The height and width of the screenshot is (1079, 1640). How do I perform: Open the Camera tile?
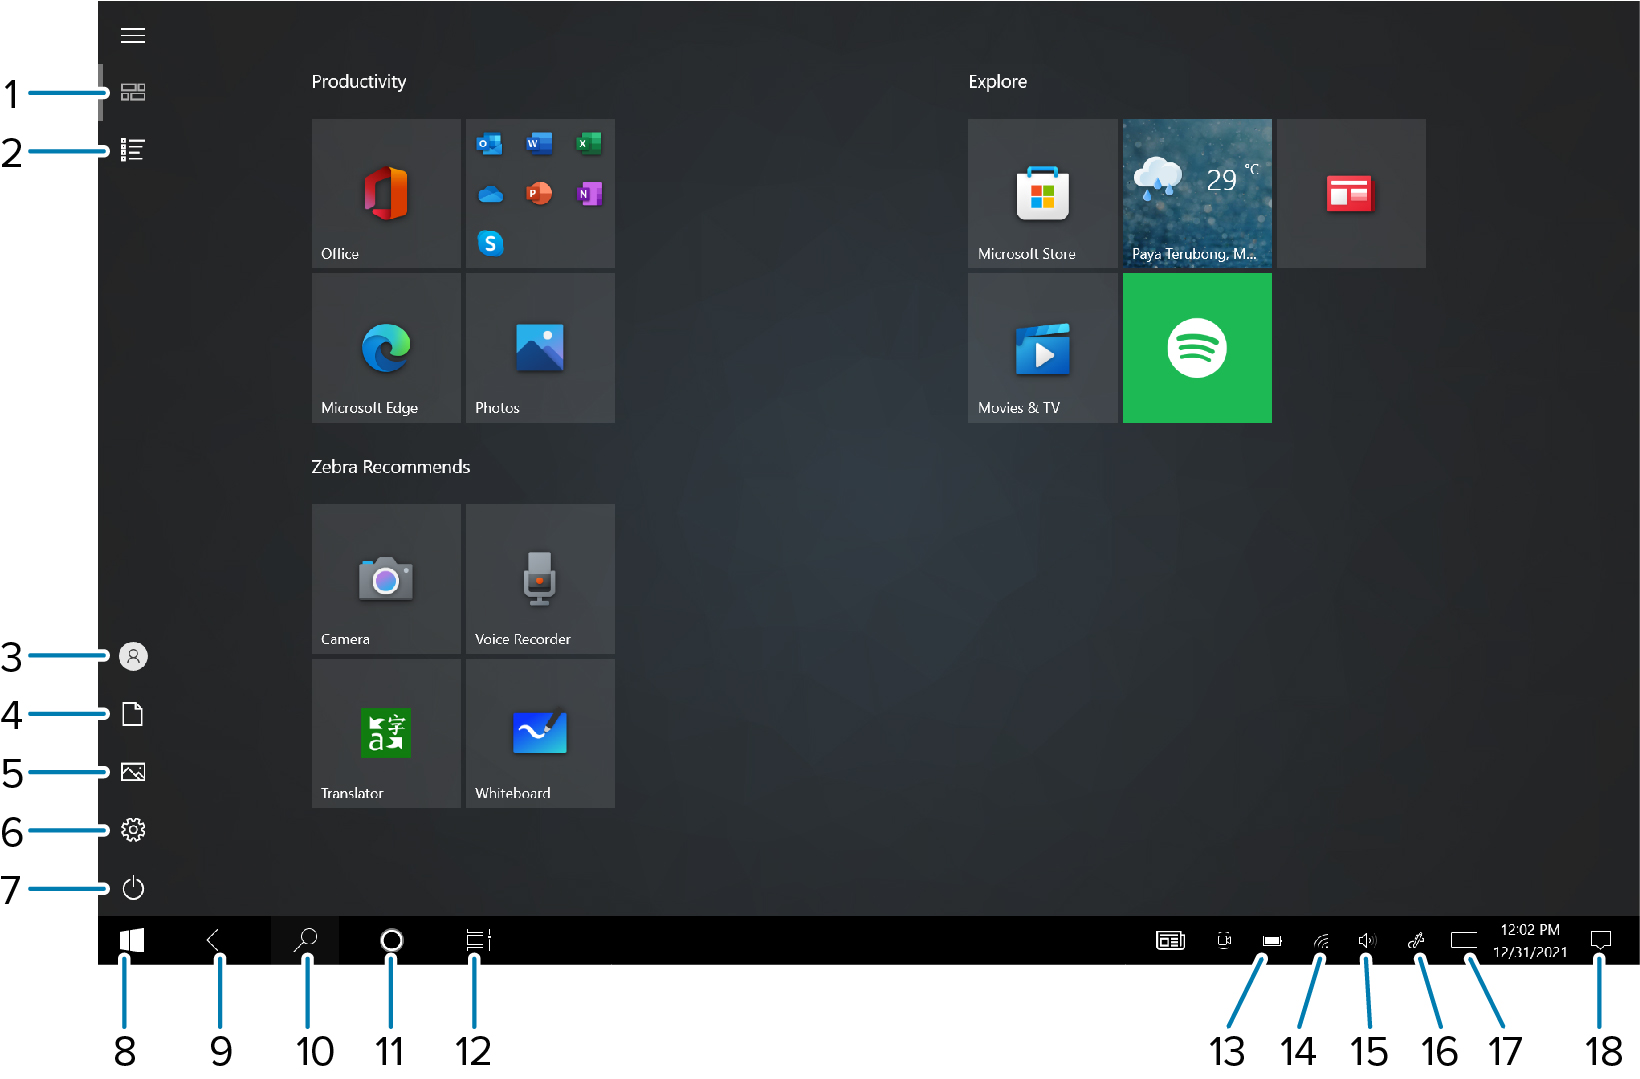point(386,579)
